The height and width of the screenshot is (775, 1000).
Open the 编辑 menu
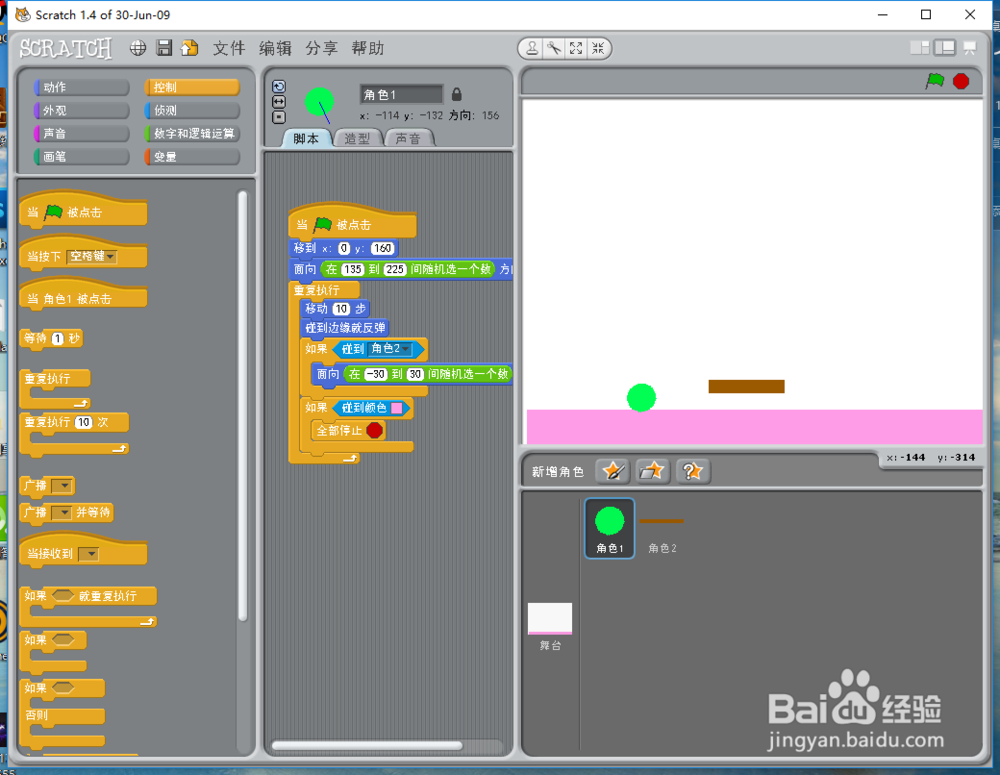[276, 48]
